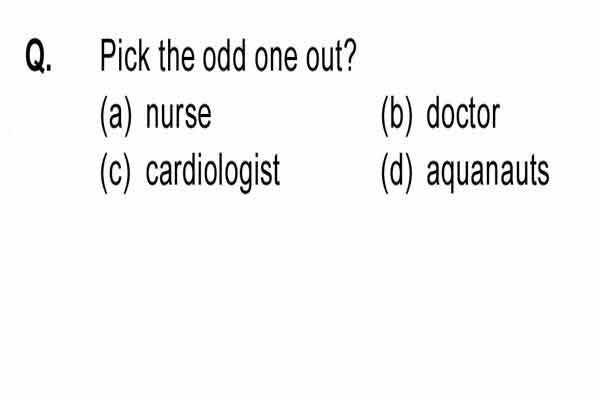Click the (d) option marker
Viewport: 600px width, 400px height.
click(x=397, y=172)
